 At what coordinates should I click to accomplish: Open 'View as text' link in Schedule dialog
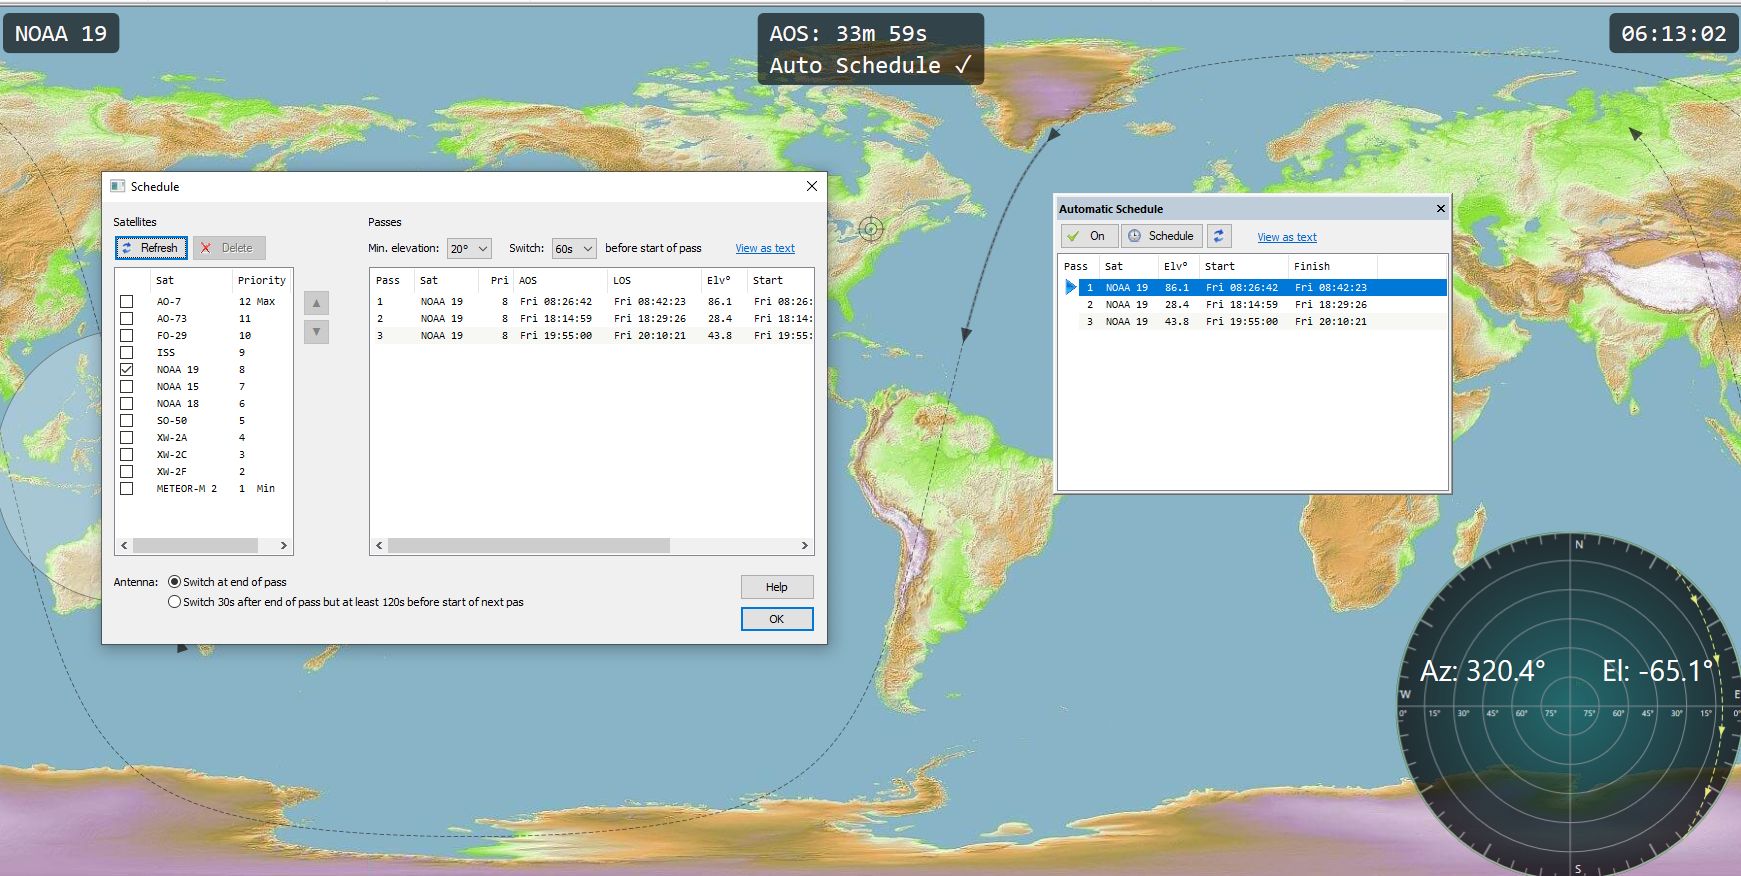[765, 248]
